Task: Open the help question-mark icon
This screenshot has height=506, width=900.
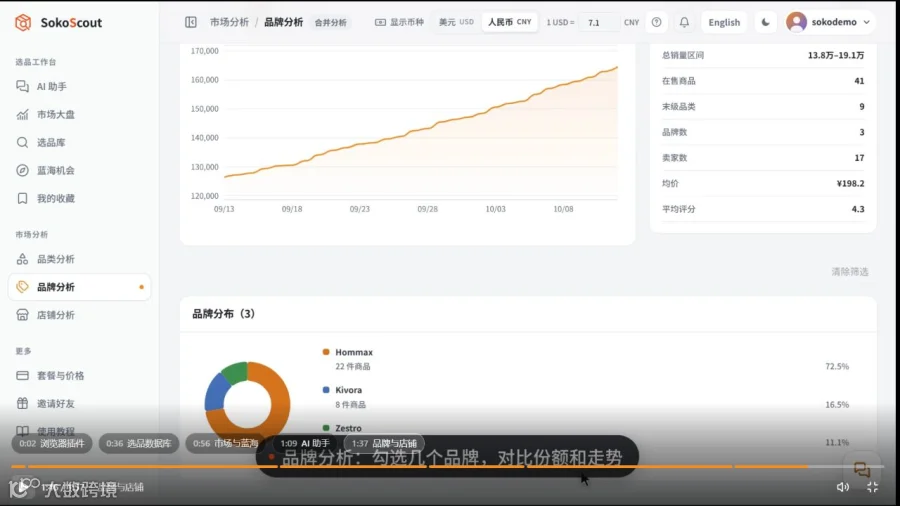Action: (x=656, y=22)
